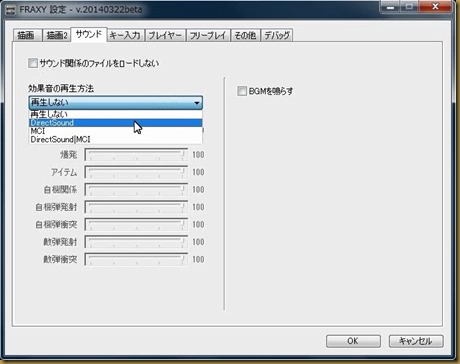This screenshot has height=364, width=460.
Task: Click the 敵弾衝突 volume slider
Action: point(136,259)
